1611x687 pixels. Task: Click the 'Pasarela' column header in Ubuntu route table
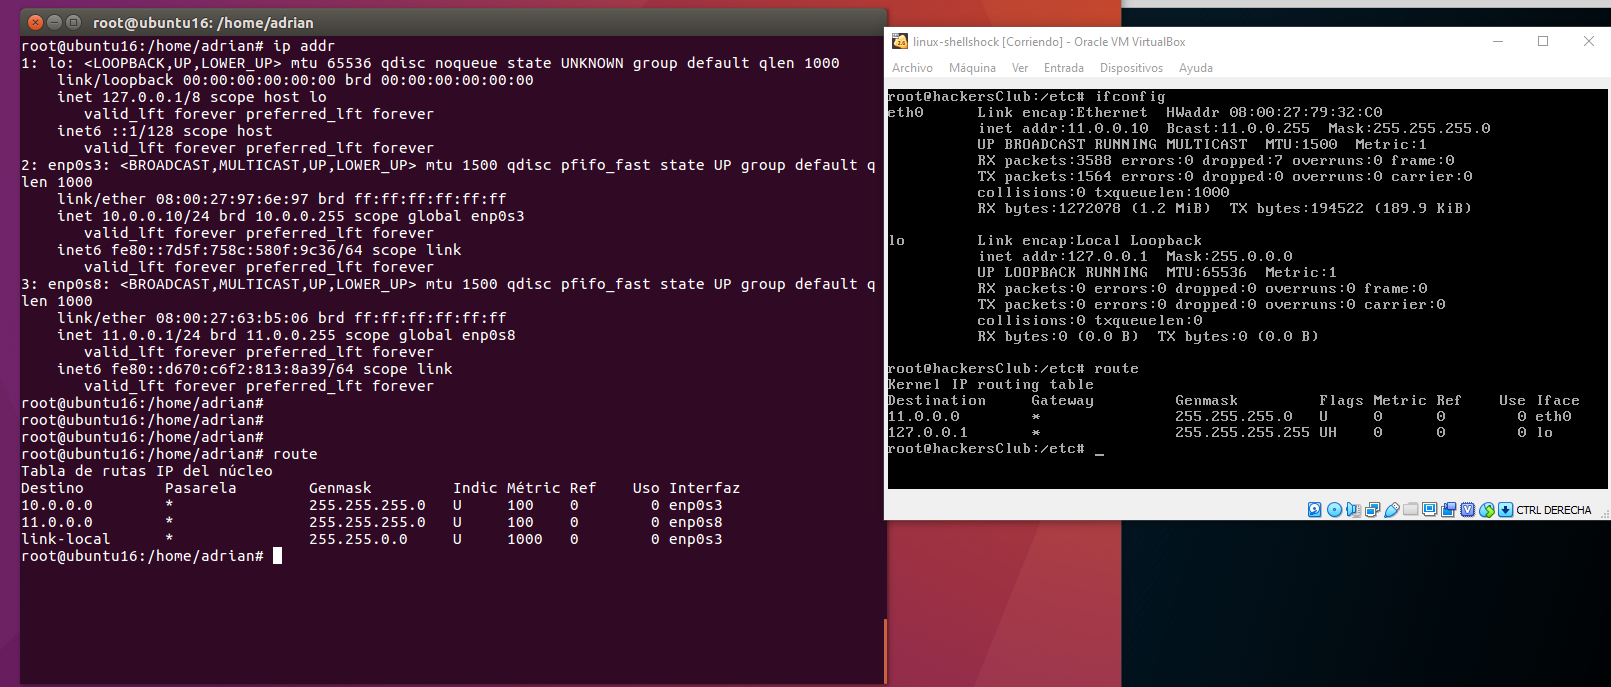[201, 488]
